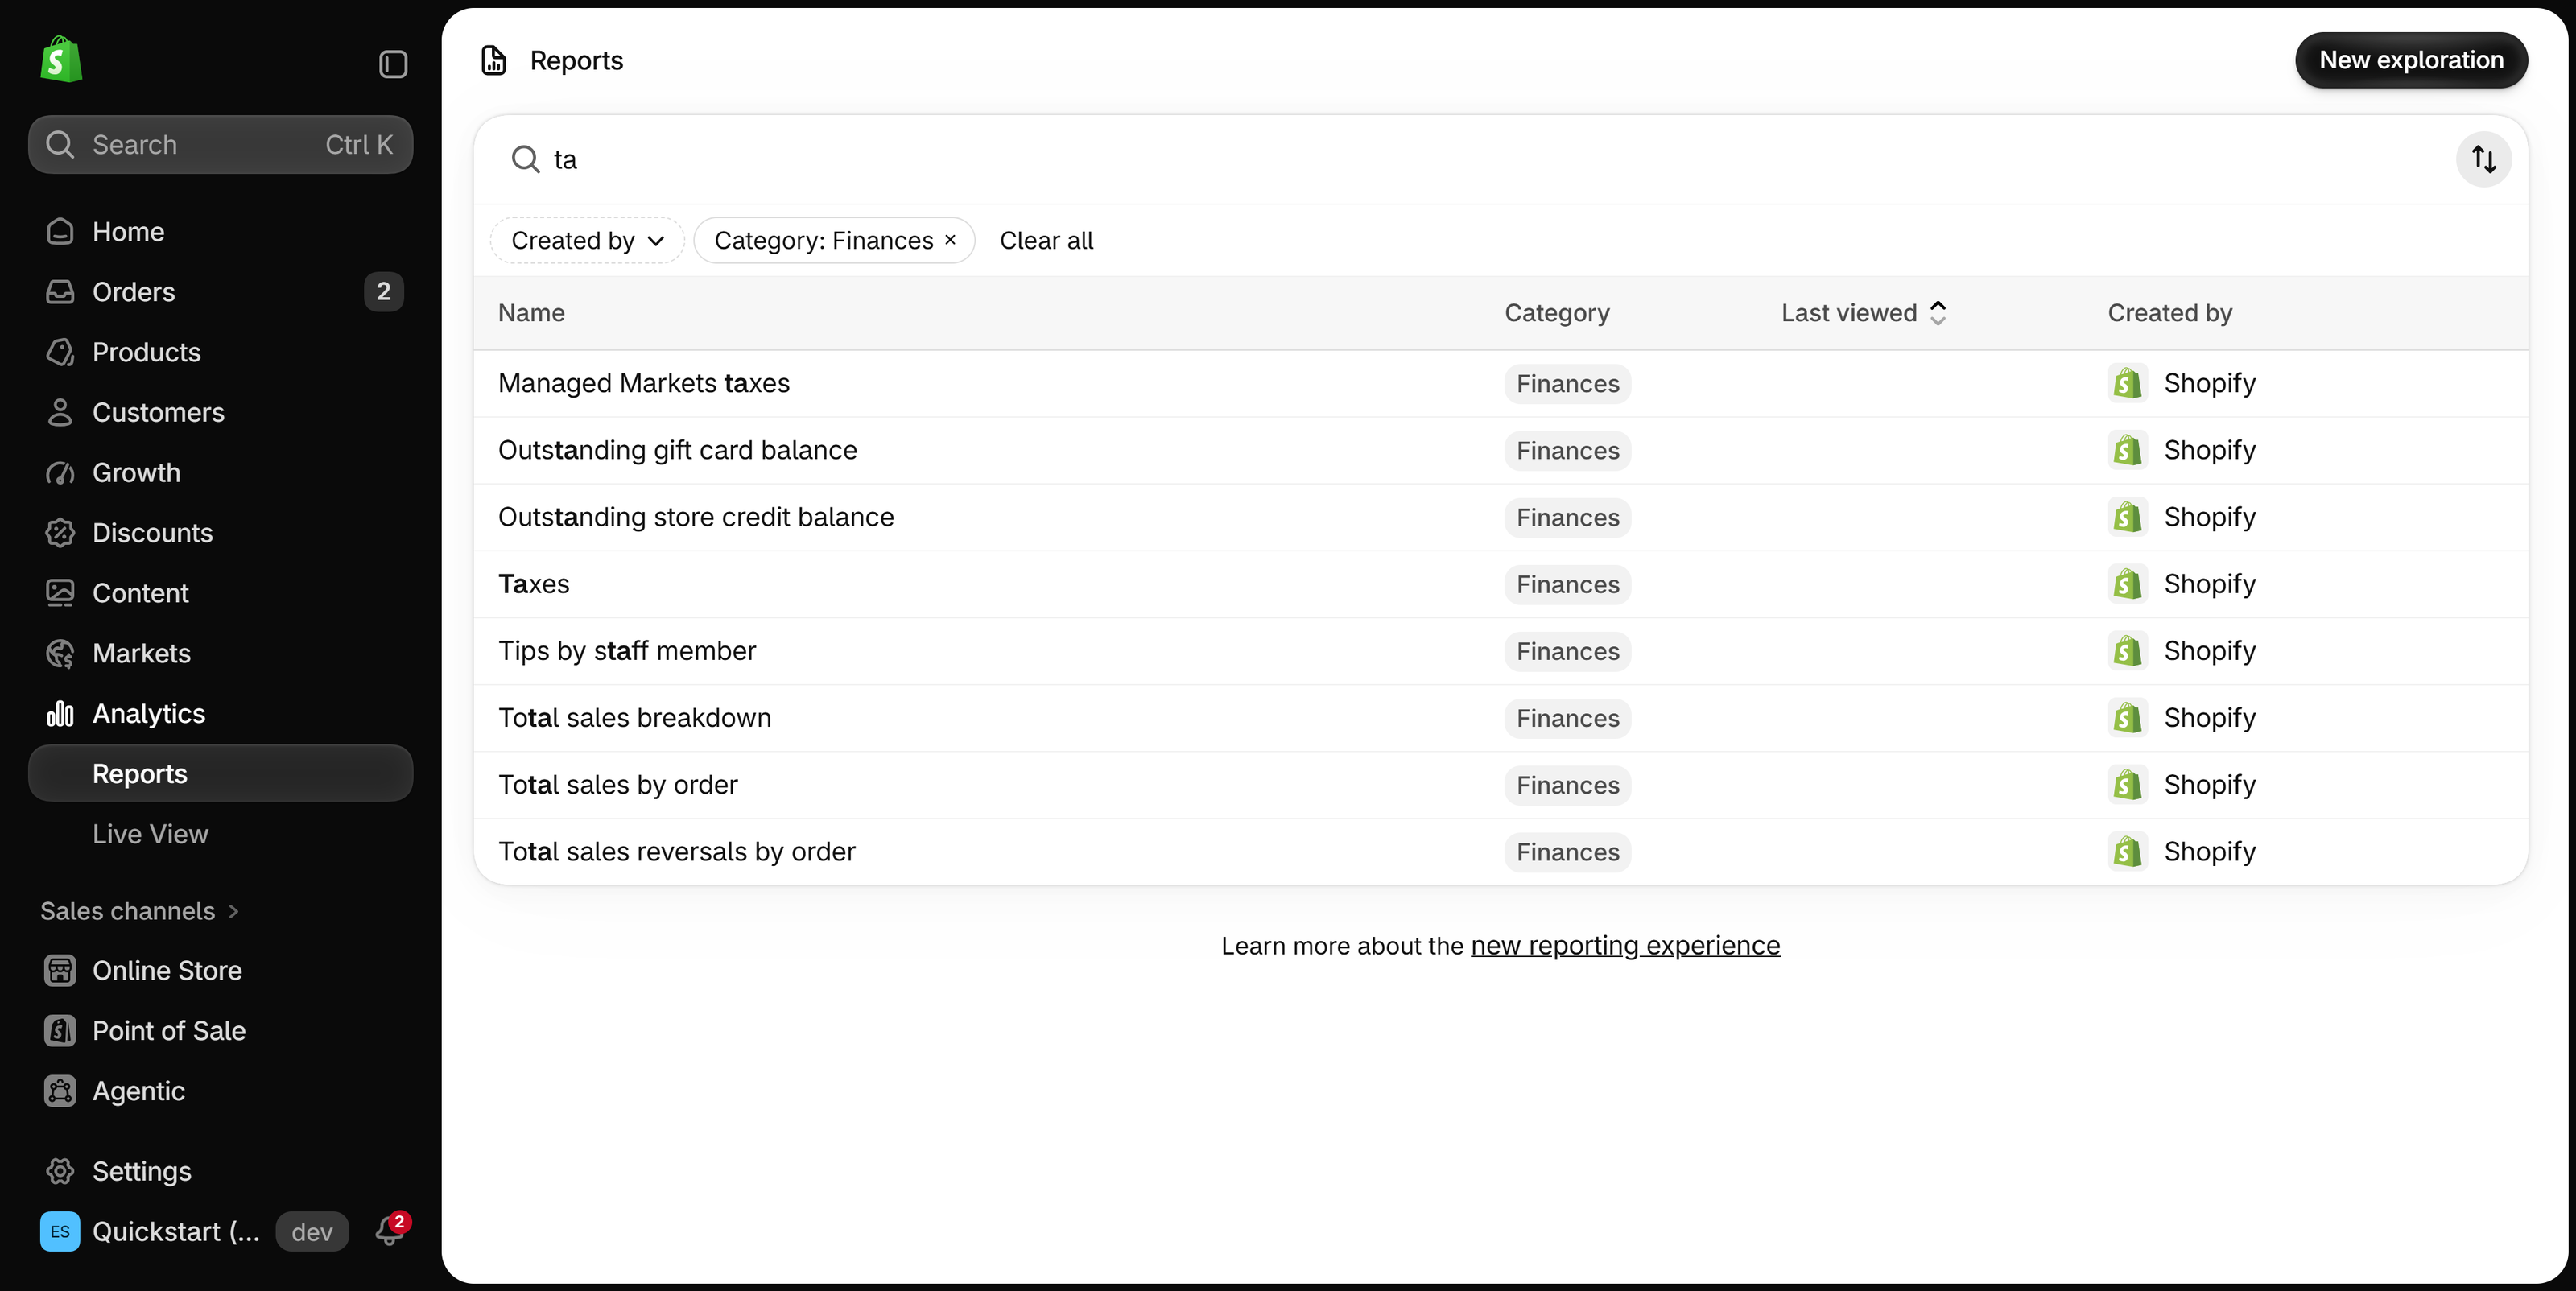Select Reports sub-item in sidebar
Viewport: 2576px width, 1291px height.
click(220, 774)
